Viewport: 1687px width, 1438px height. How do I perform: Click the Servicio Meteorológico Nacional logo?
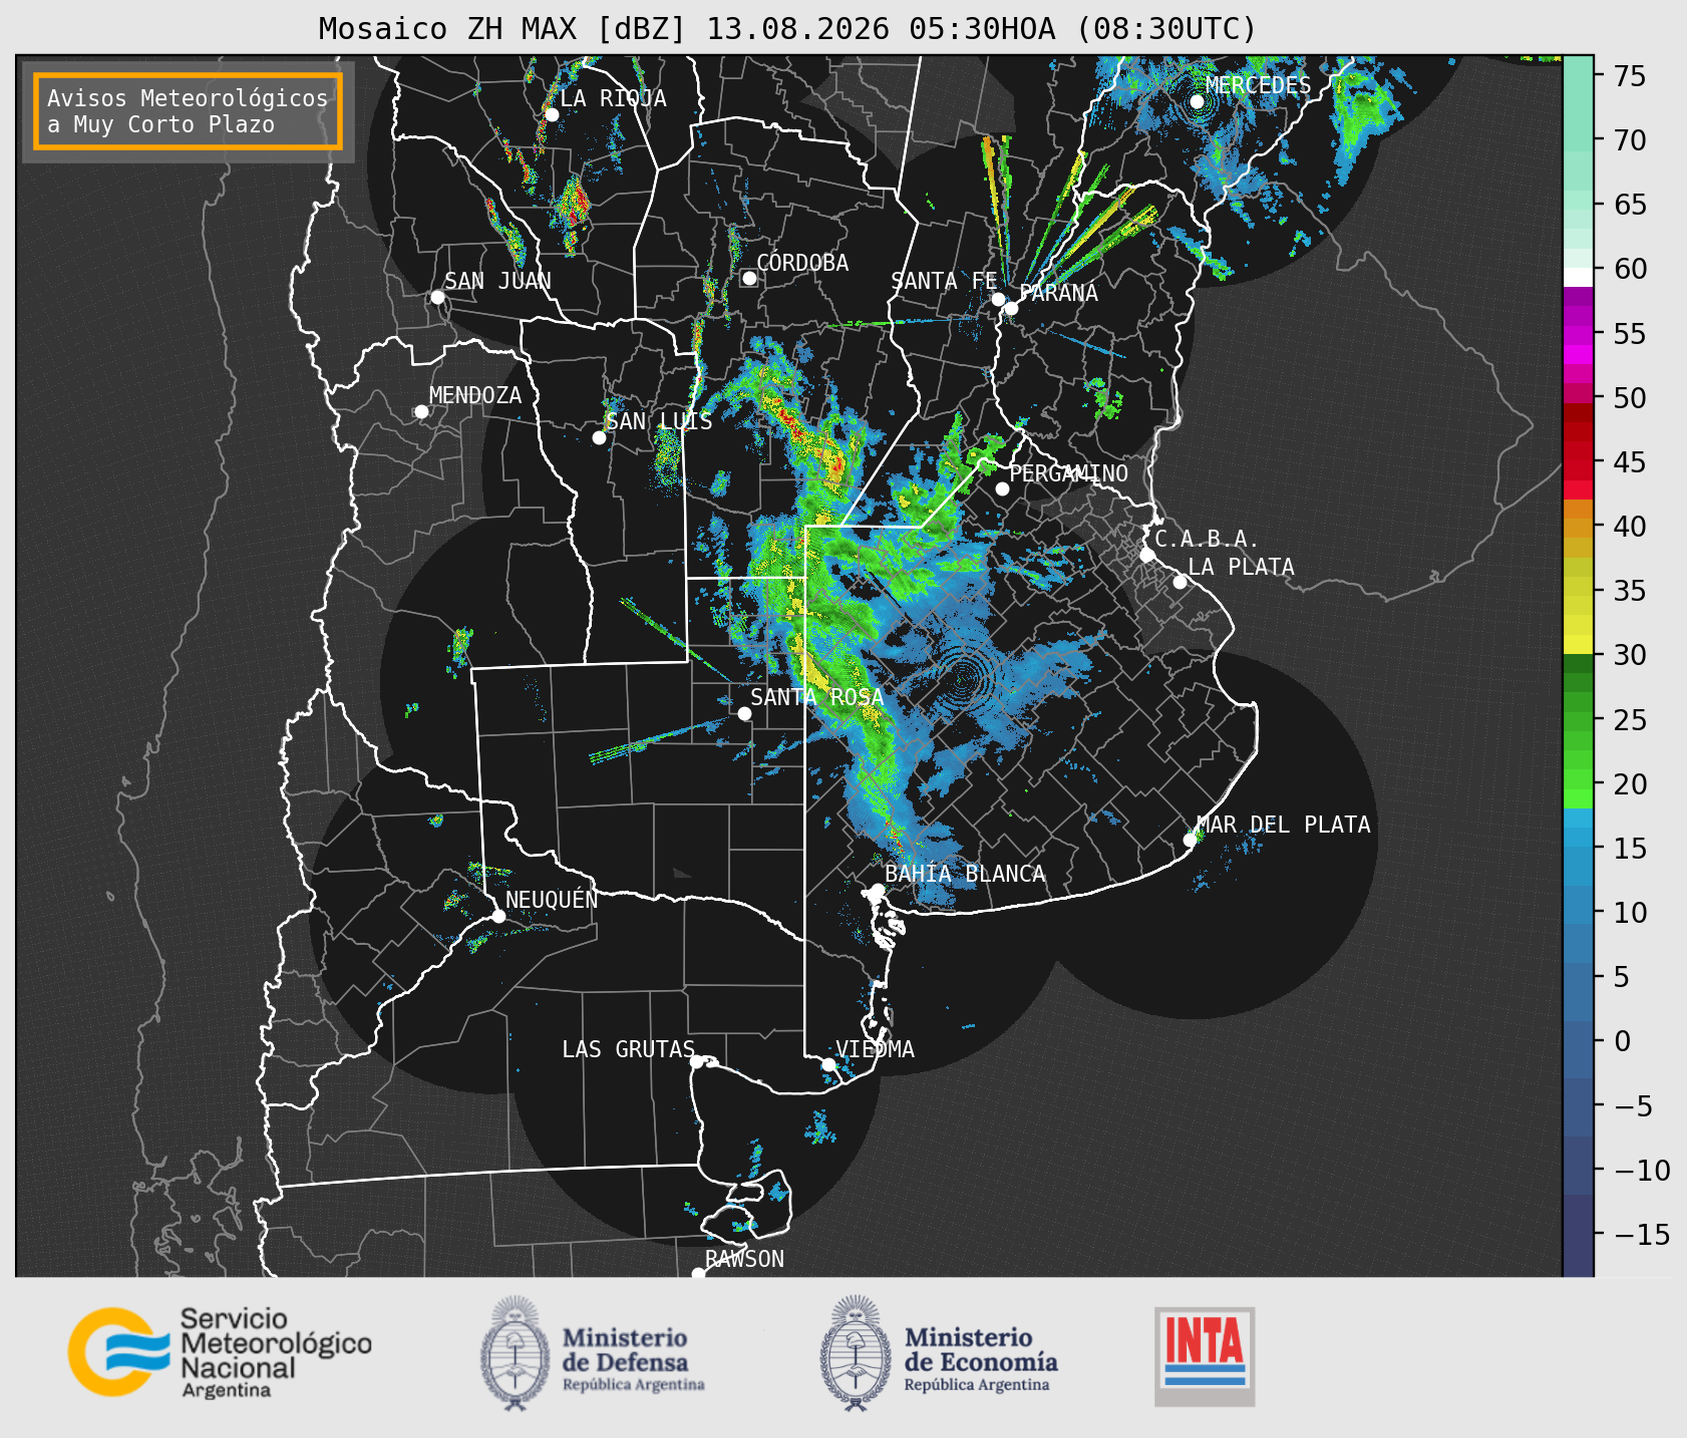pos(220,1353)
